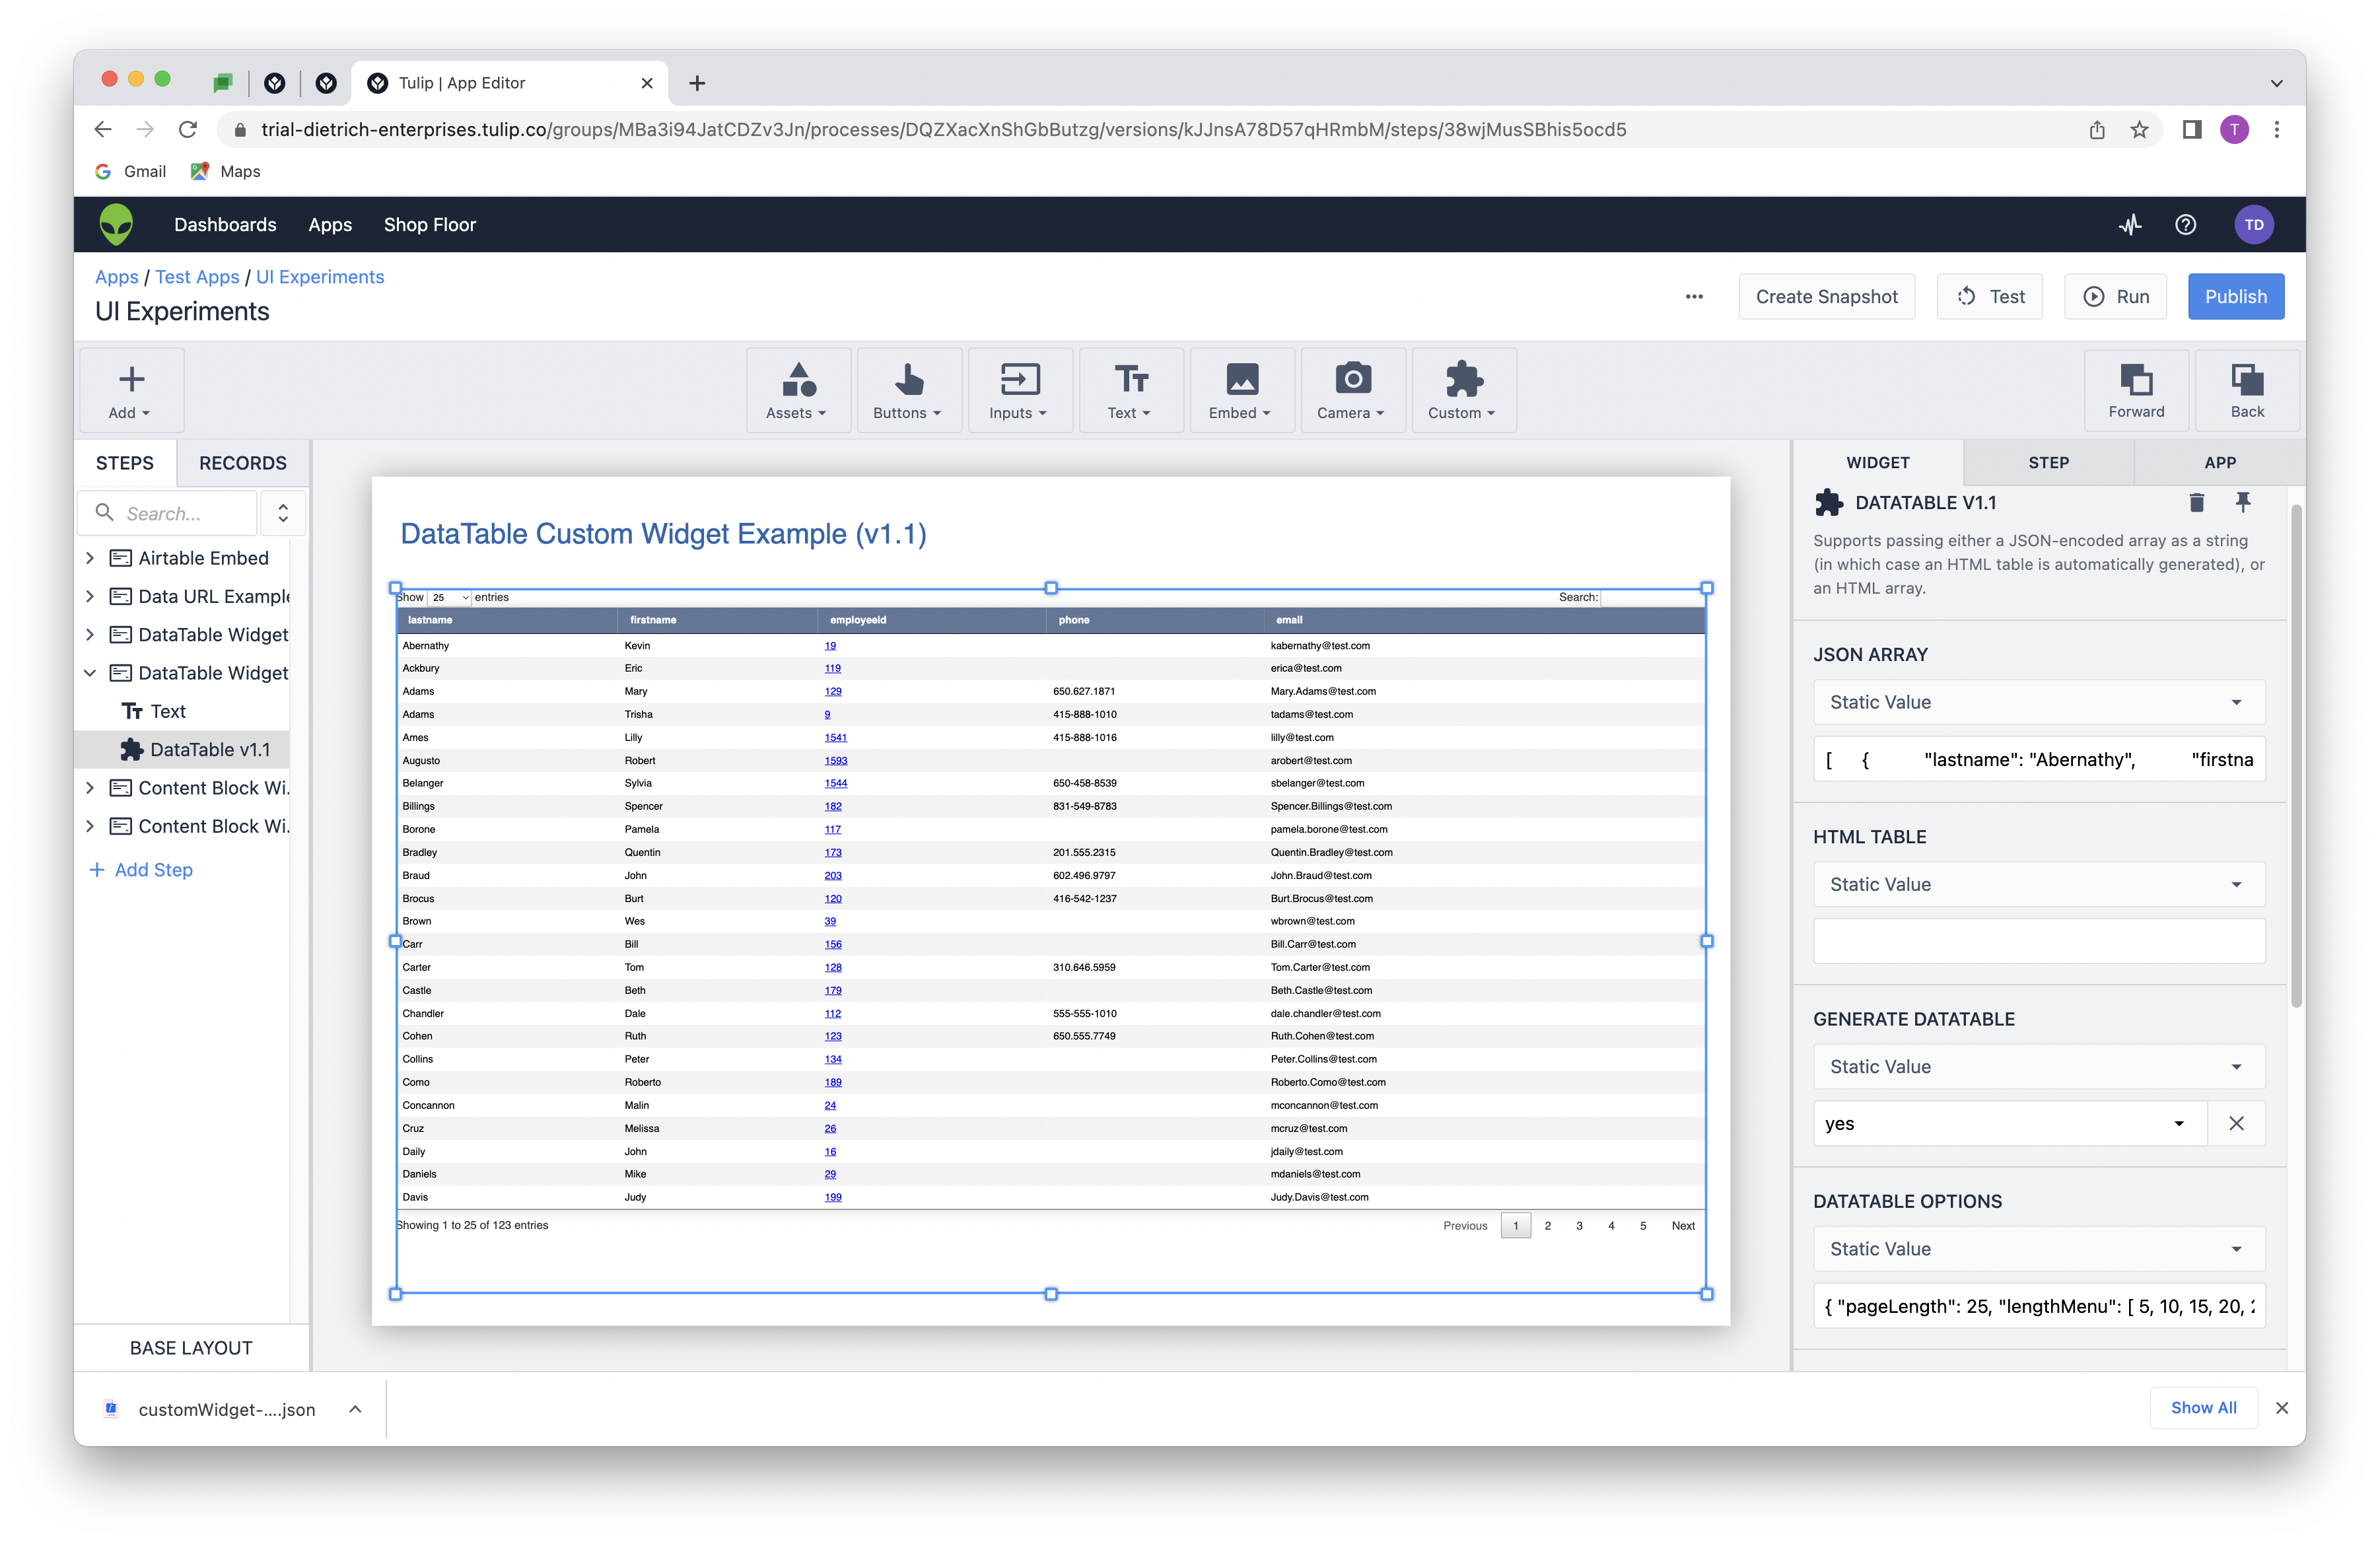This screenshot has width=2380, height=1544.
Task: Bring widget Forward
Action: 2136,390
